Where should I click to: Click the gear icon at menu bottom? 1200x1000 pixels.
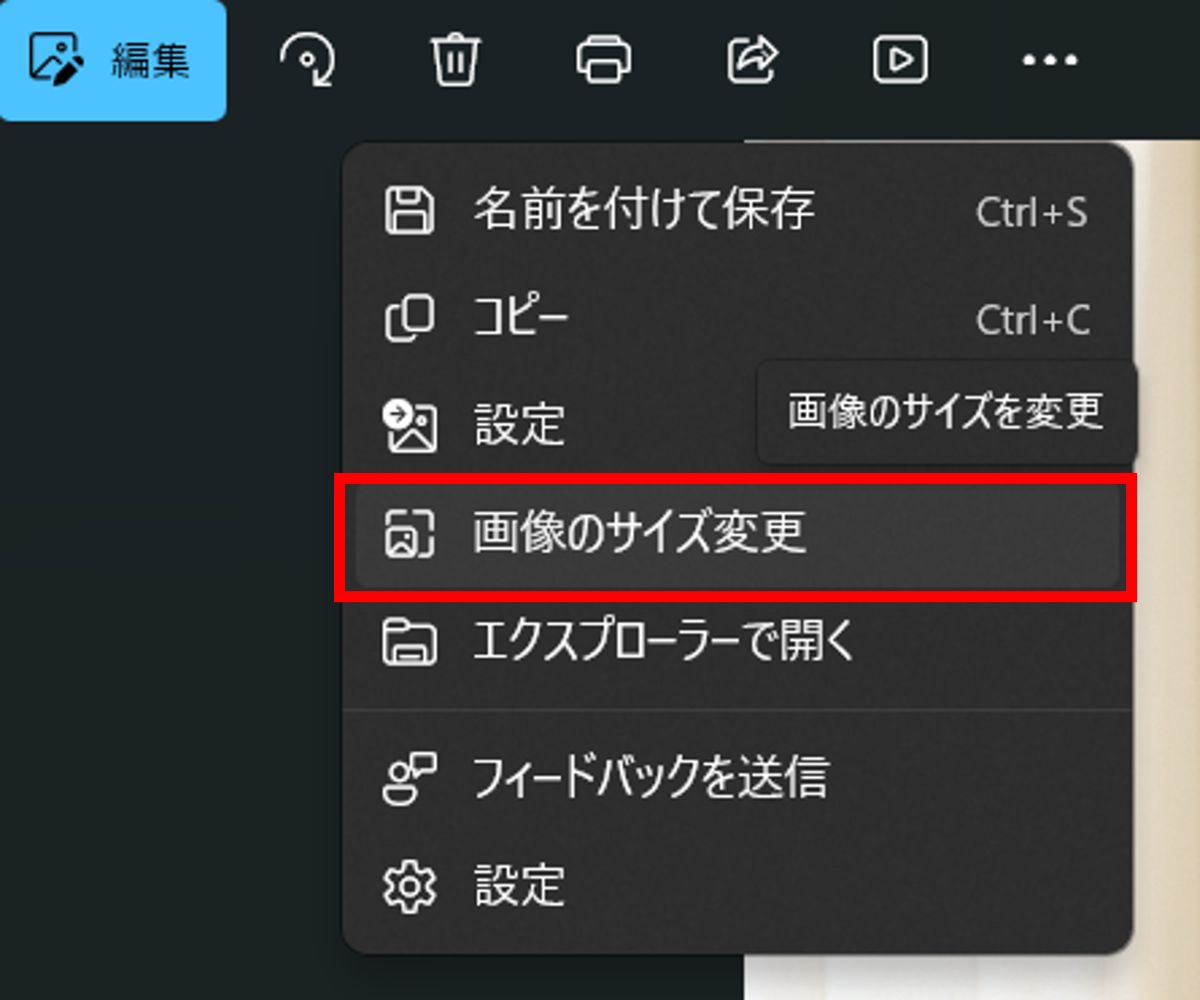pos(410,887)
